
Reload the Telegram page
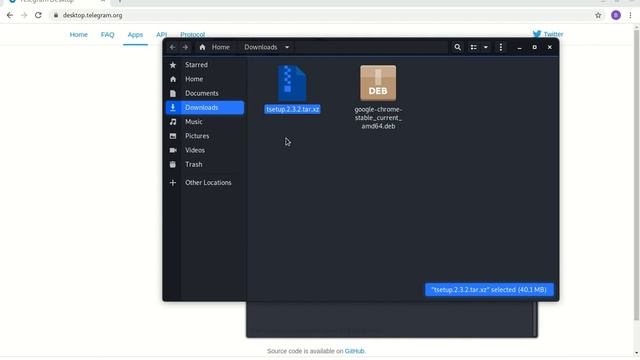pos(38,15)
